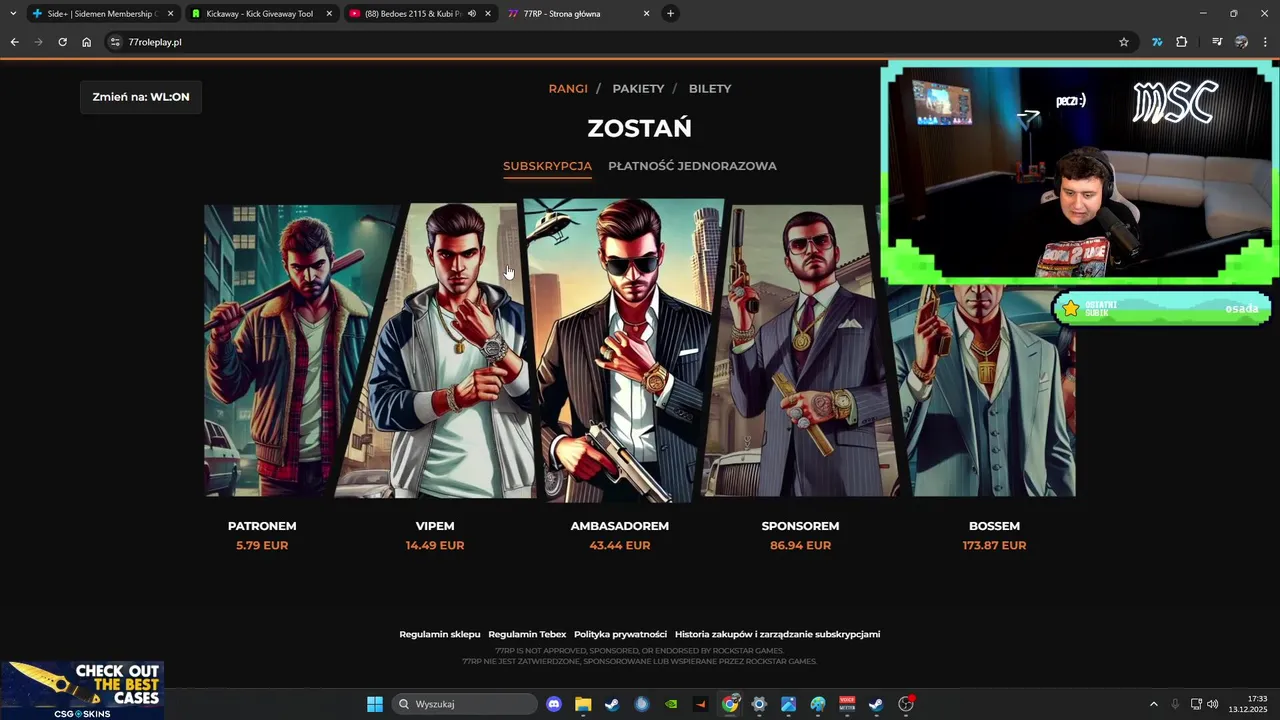The image size is (1280, 720).
Task: Open Discord from the taskbar
Action: (554, 704)
